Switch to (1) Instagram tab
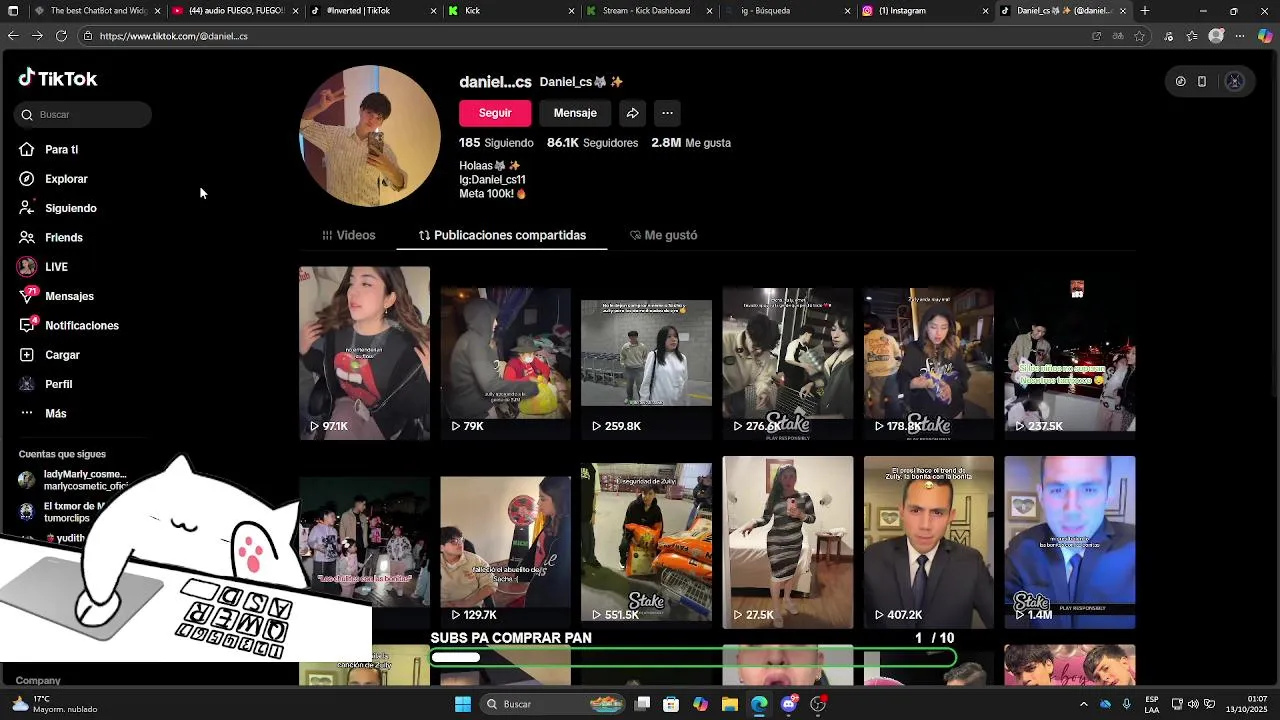Viewport: 1280px width, 720px height. click(925, 11)
